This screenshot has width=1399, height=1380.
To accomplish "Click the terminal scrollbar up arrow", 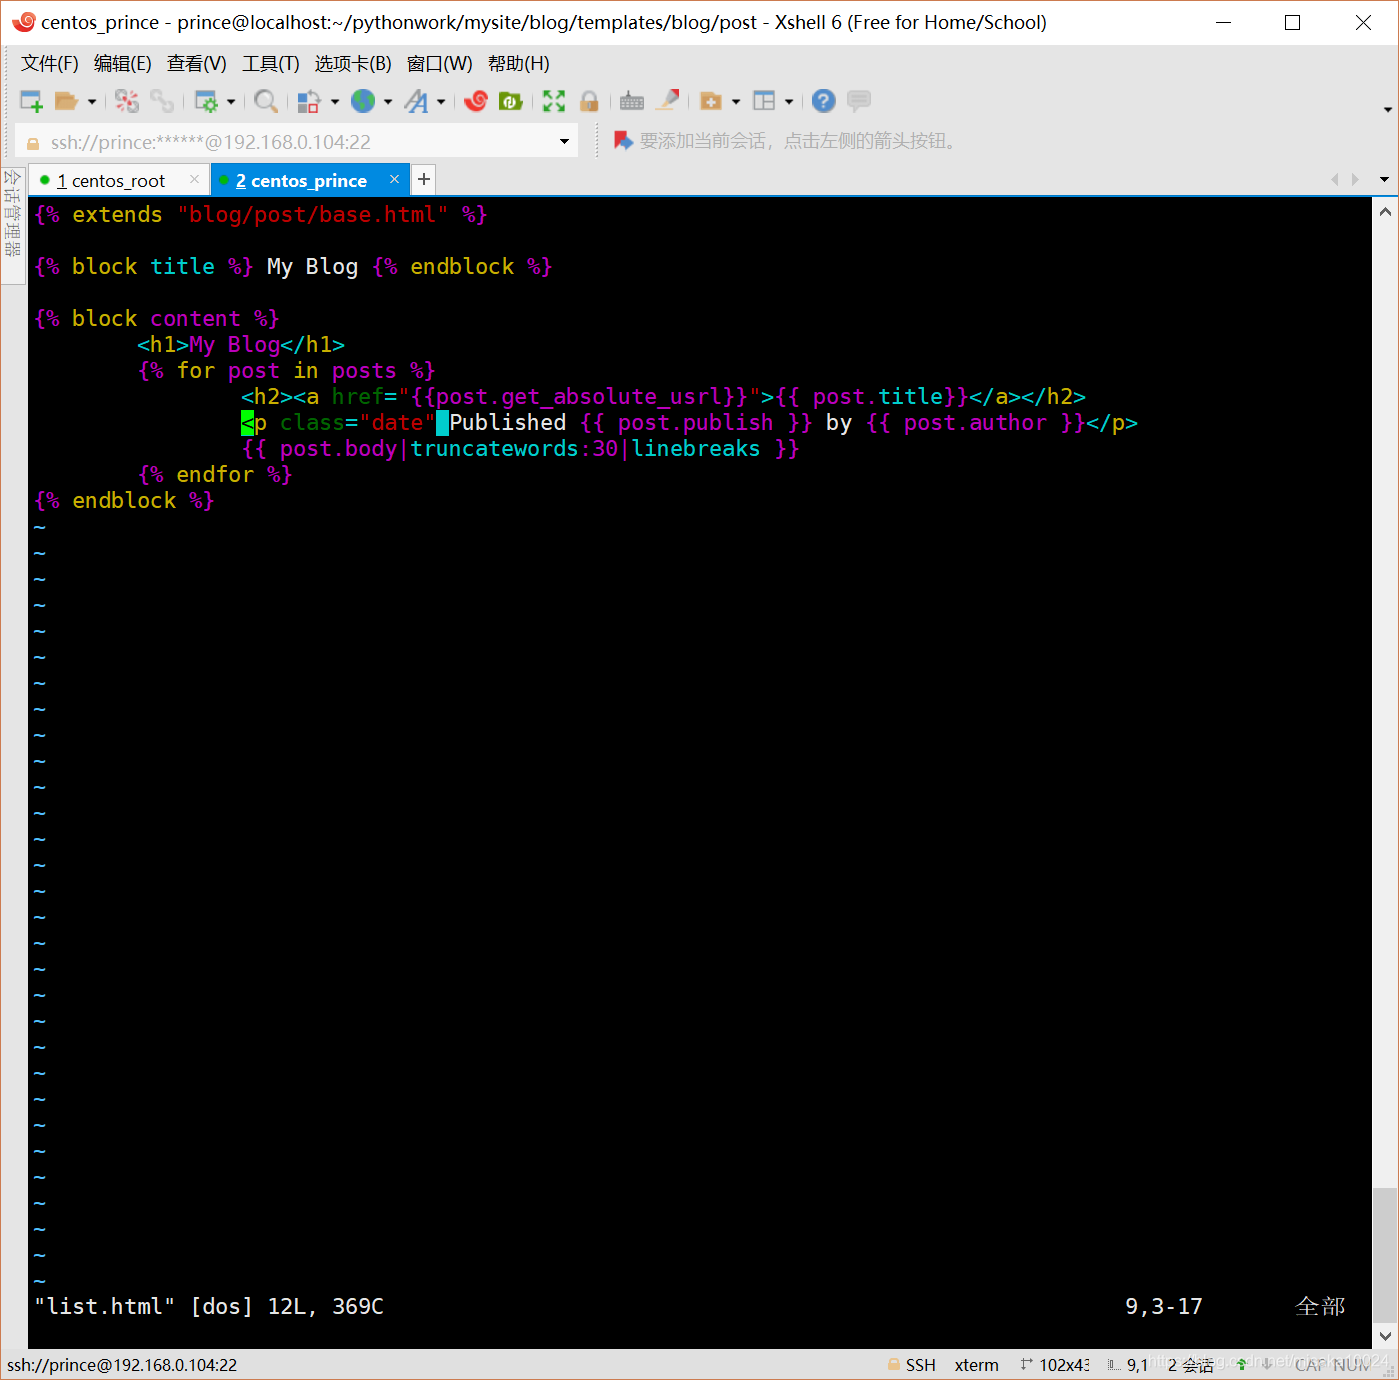I will pos(1385,212).
